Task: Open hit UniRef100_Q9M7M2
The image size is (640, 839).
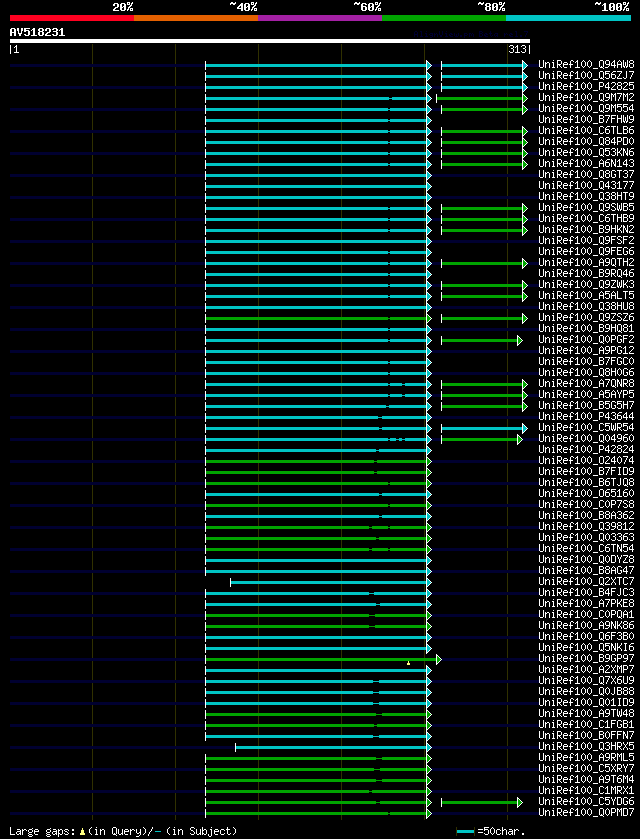Action: click(x=586, y=98)
